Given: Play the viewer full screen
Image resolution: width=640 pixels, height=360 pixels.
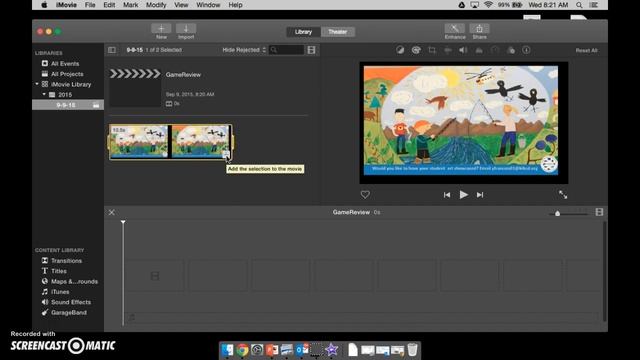Looking at the screenshot, I should (563, 195).
